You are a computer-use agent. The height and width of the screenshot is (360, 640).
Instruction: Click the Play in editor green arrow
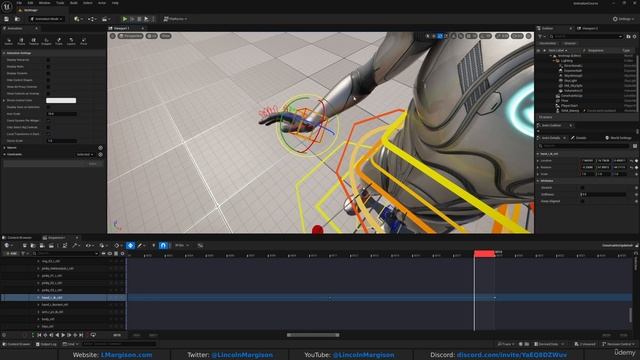click(x=125, y=19)
